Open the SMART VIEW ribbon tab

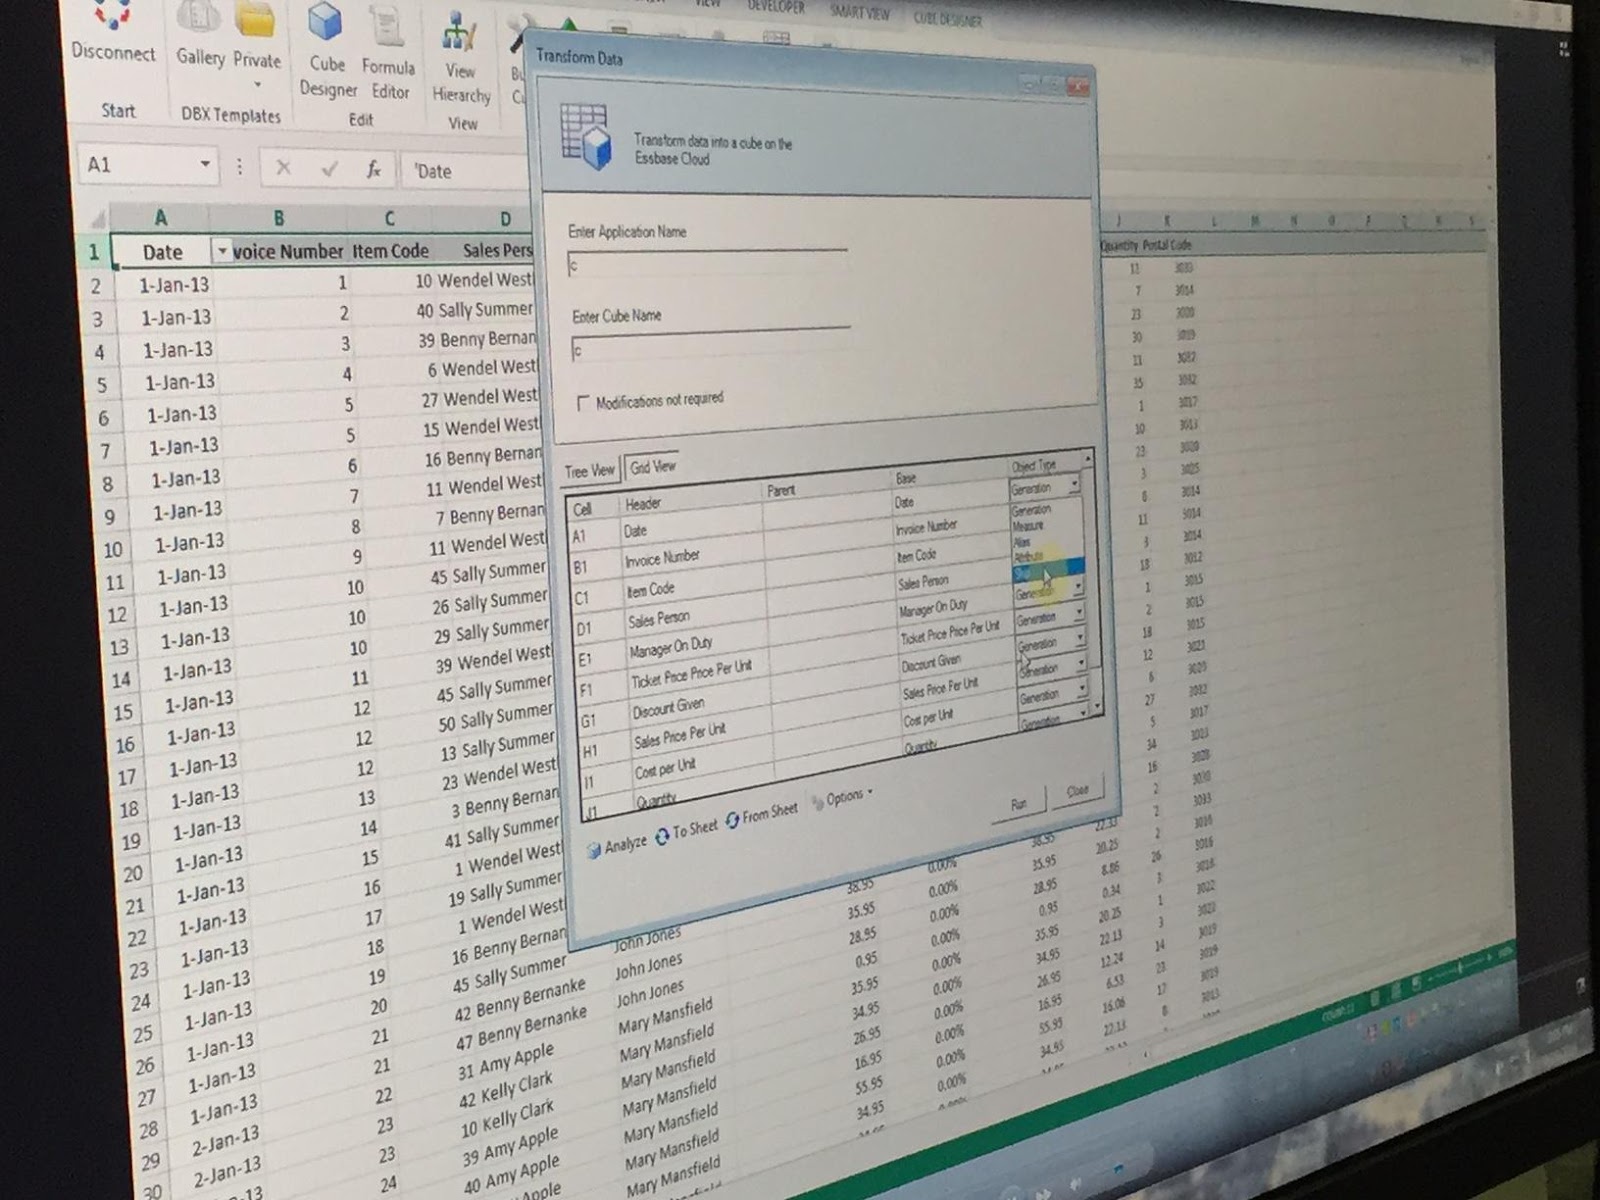tap(860, 11)
